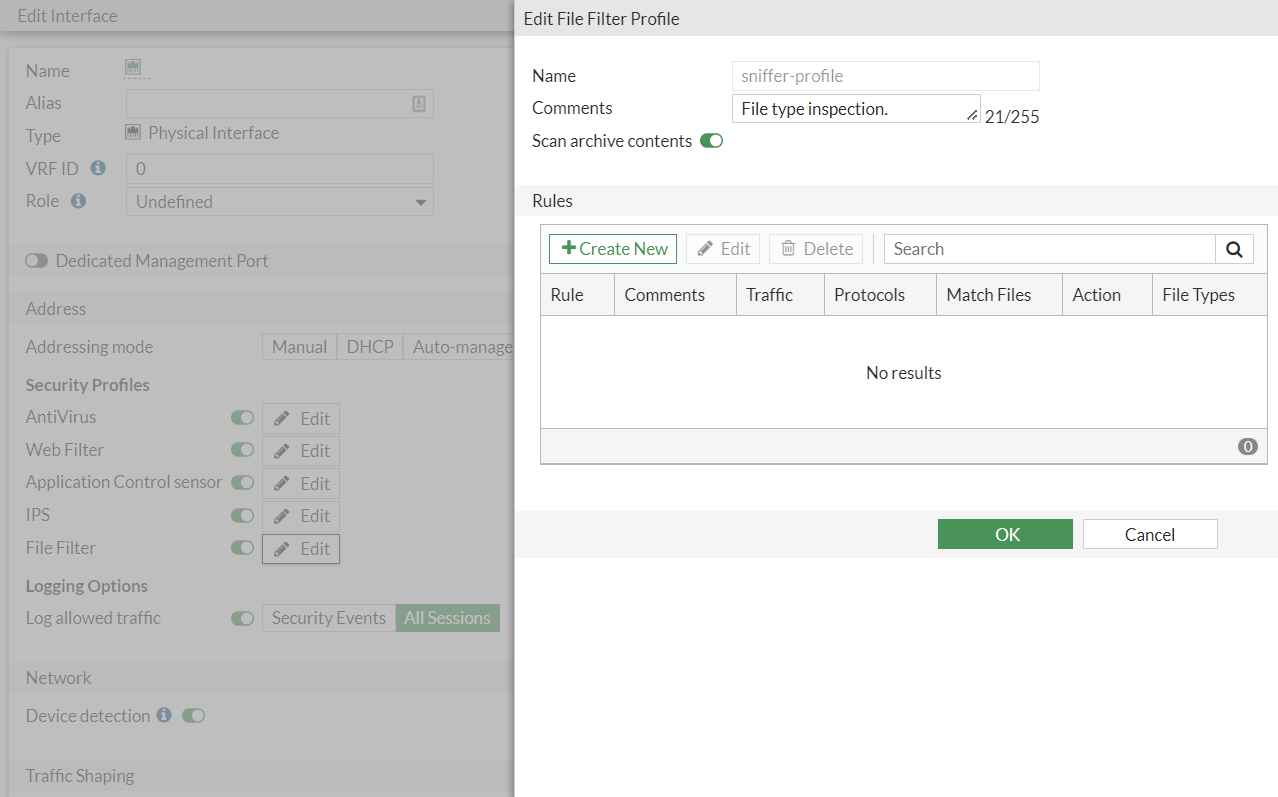Click the VRF ID info icon
Screen dimensions: 1278x797
(98, 168)
